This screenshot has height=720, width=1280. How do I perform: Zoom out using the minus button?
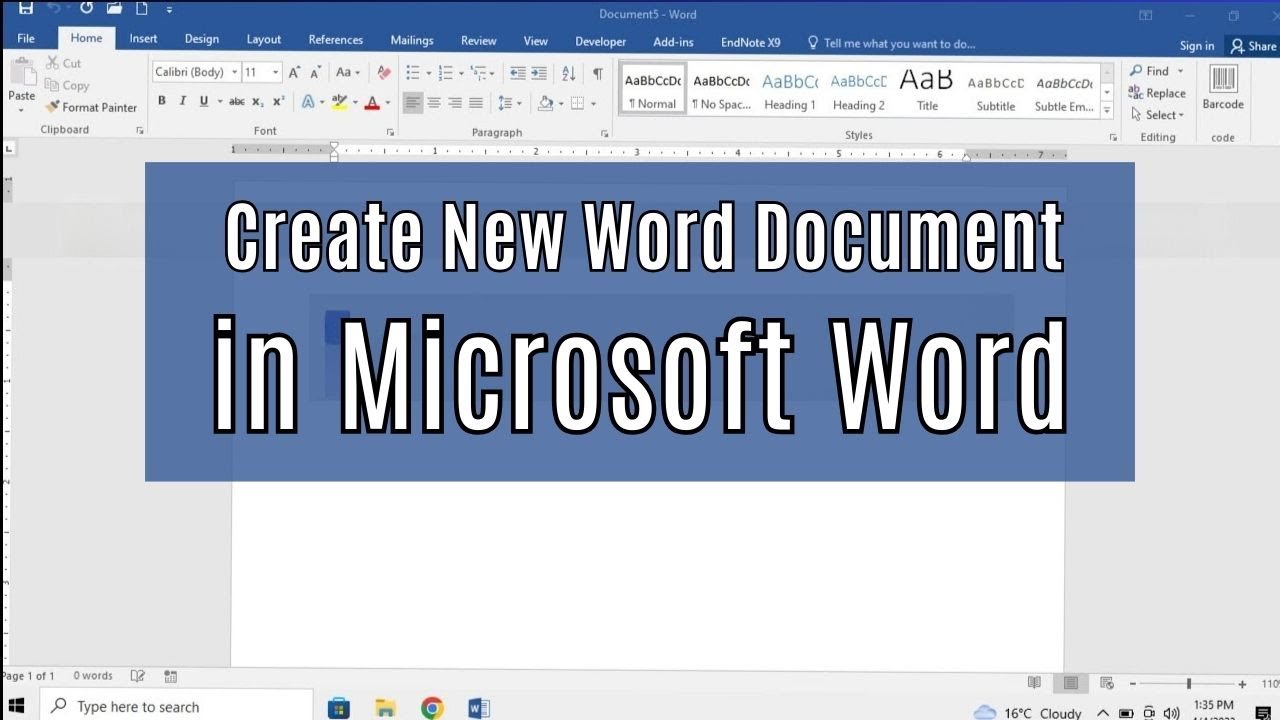click(x=1133, y=684)
